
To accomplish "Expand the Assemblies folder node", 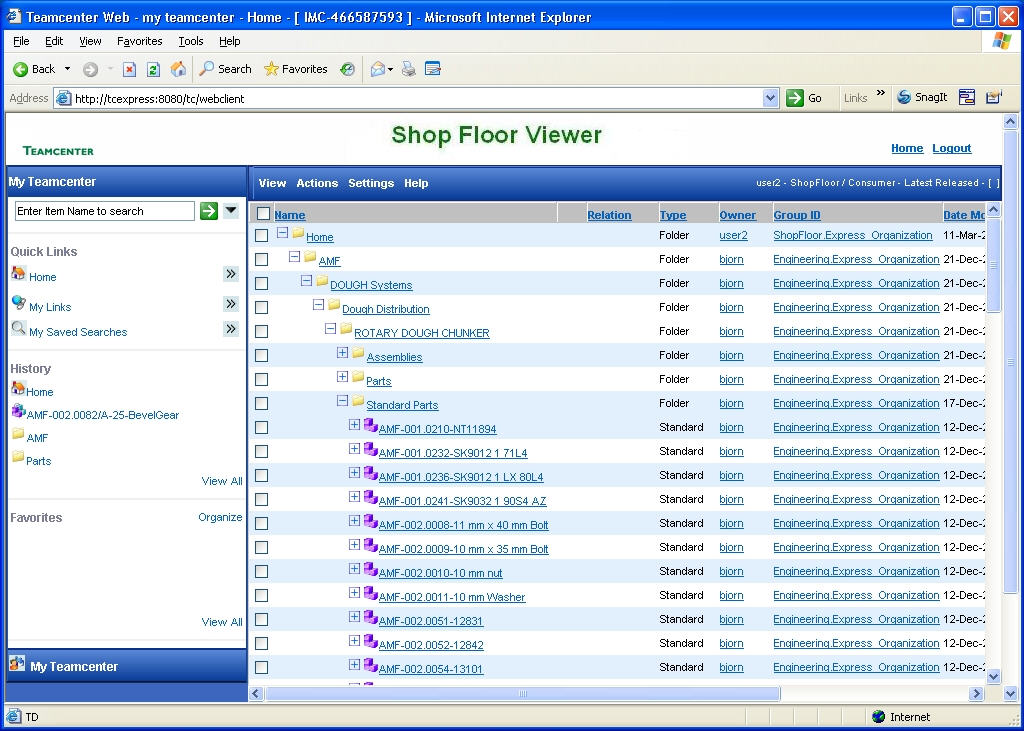I will click(342, 353).
